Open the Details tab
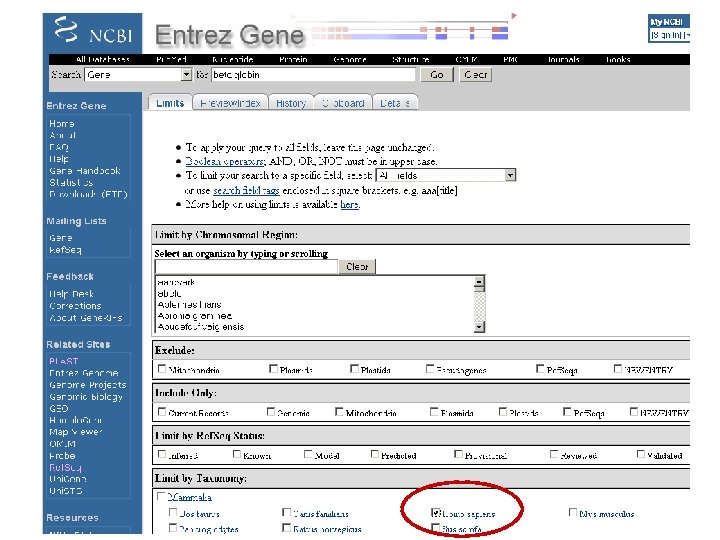Image resolution: width=720 pixels, height=540 pixels. (x=395, y=103)
